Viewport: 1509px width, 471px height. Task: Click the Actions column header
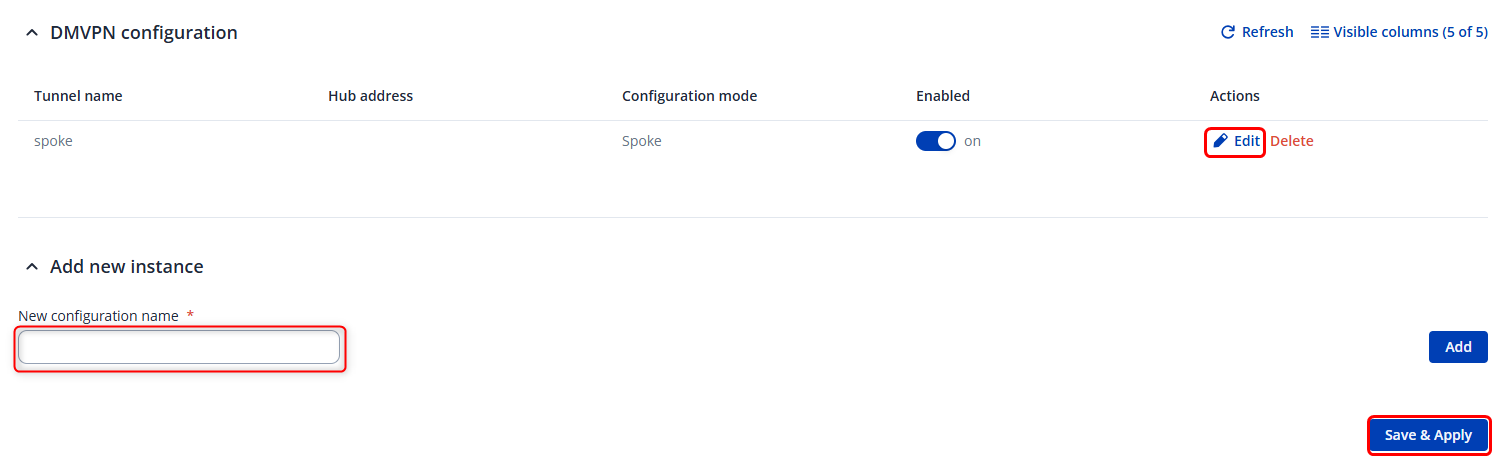[x=1234, y=96]
